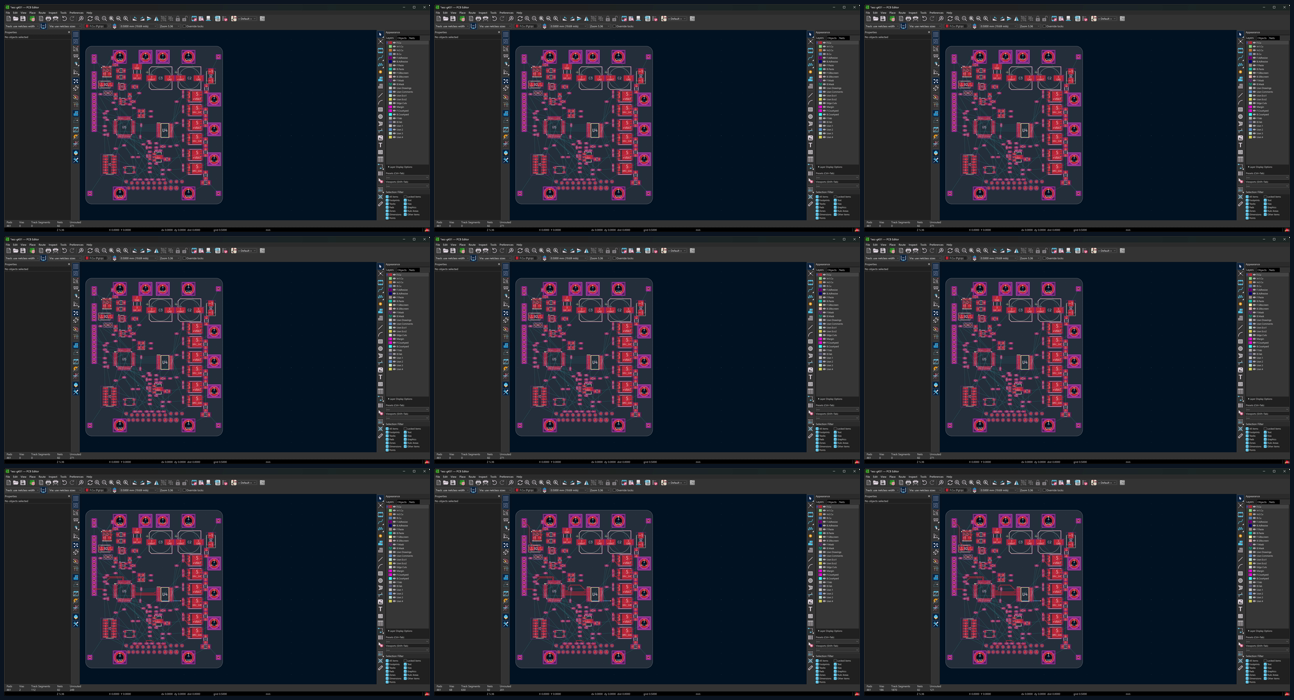Check All items filter in top-left window

387,196
